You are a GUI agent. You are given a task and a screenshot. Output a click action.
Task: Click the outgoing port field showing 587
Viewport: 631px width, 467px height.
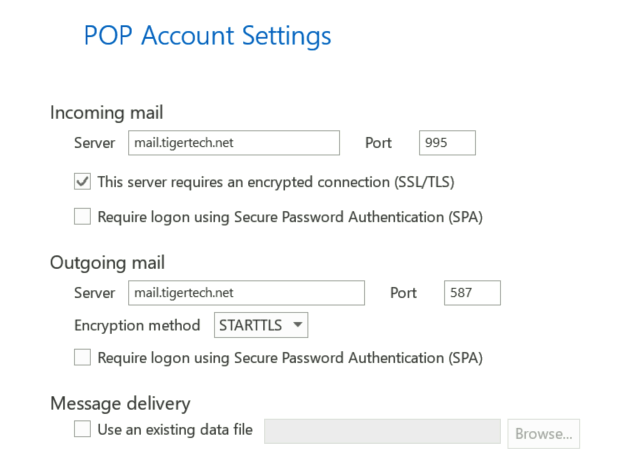[x=471, y=293]
